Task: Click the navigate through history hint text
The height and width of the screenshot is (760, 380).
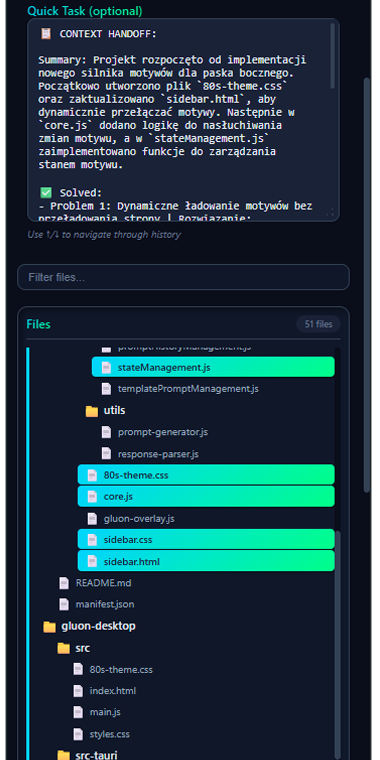Action: tap(104, 235)
